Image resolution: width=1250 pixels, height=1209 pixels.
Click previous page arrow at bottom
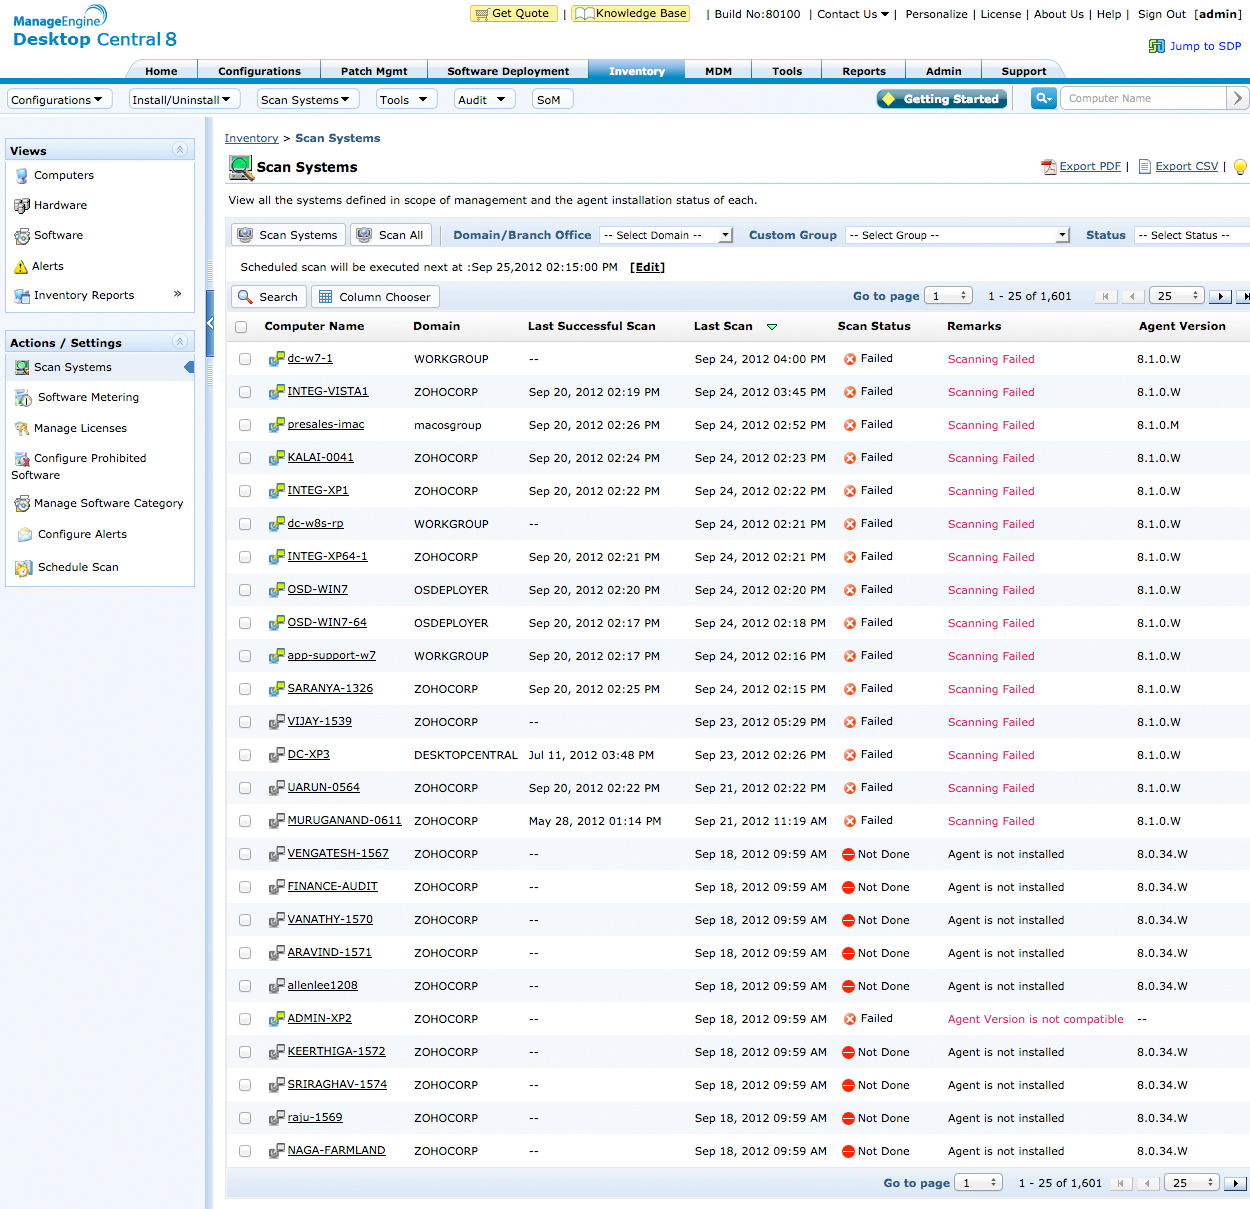(1149, 1183)
